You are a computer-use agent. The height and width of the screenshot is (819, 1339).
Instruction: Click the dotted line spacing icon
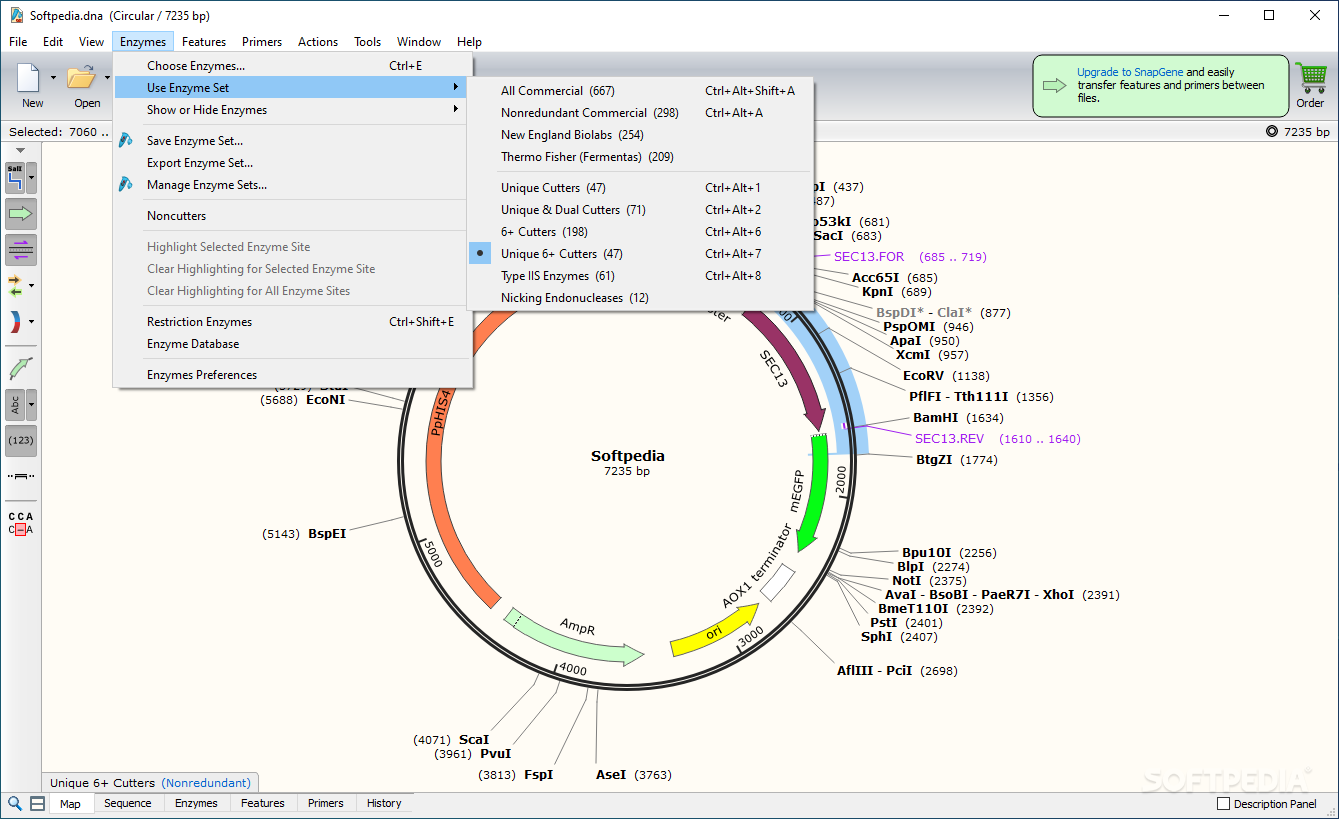click(21, 476)
